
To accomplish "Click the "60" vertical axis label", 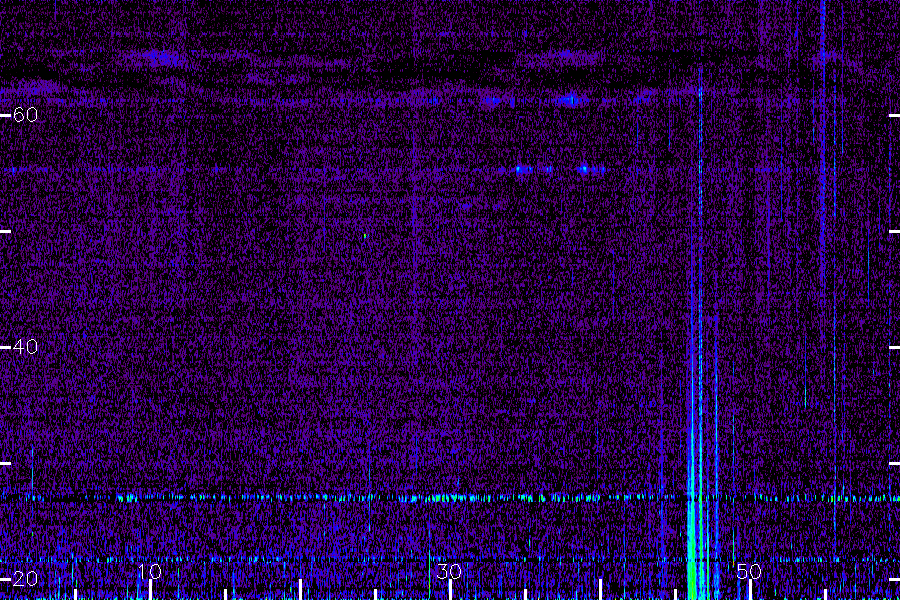I will pos(25,115).
